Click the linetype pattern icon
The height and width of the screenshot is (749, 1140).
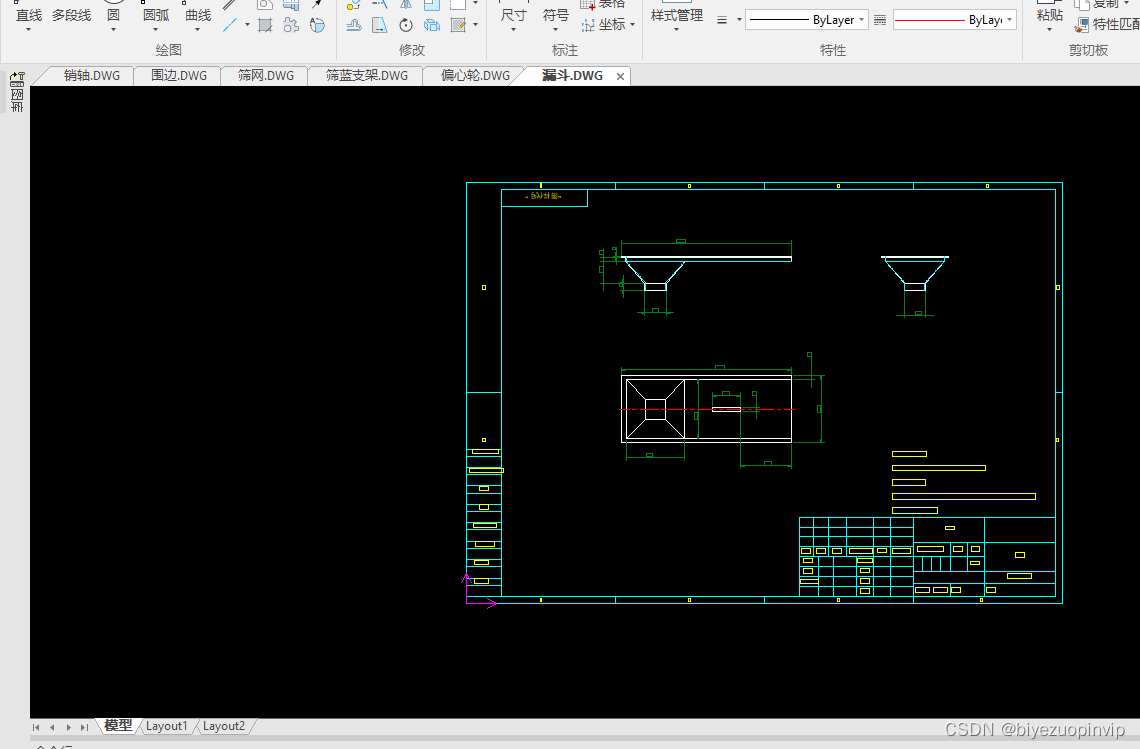(880, 20)
